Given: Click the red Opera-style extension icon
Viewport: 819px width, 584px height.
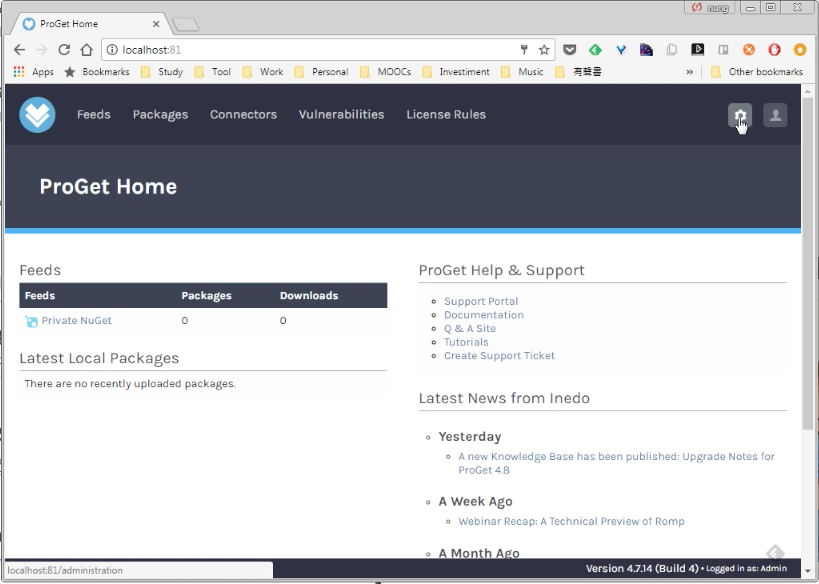Looking at the screenshot, I should click(x=774, y=50).
